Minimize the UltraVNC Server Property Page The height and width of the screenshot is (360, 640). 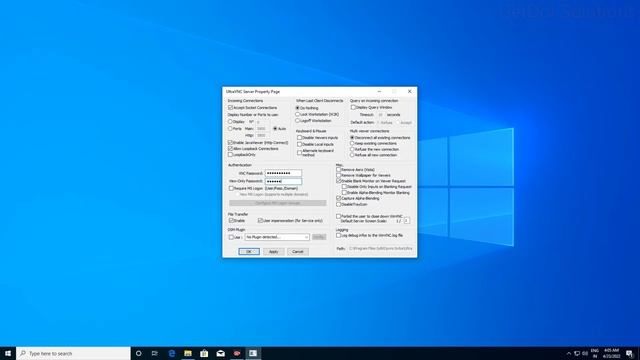tap(379, 91)
